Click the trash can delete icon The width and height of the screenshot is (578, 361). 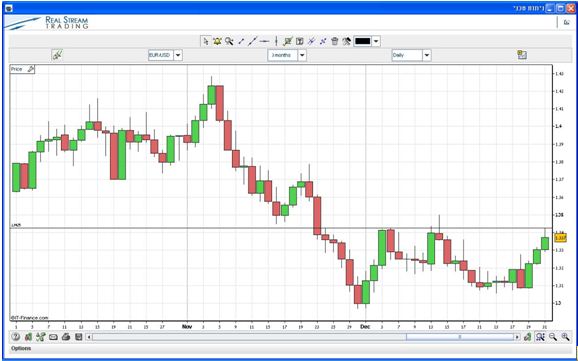click(335, 41)
